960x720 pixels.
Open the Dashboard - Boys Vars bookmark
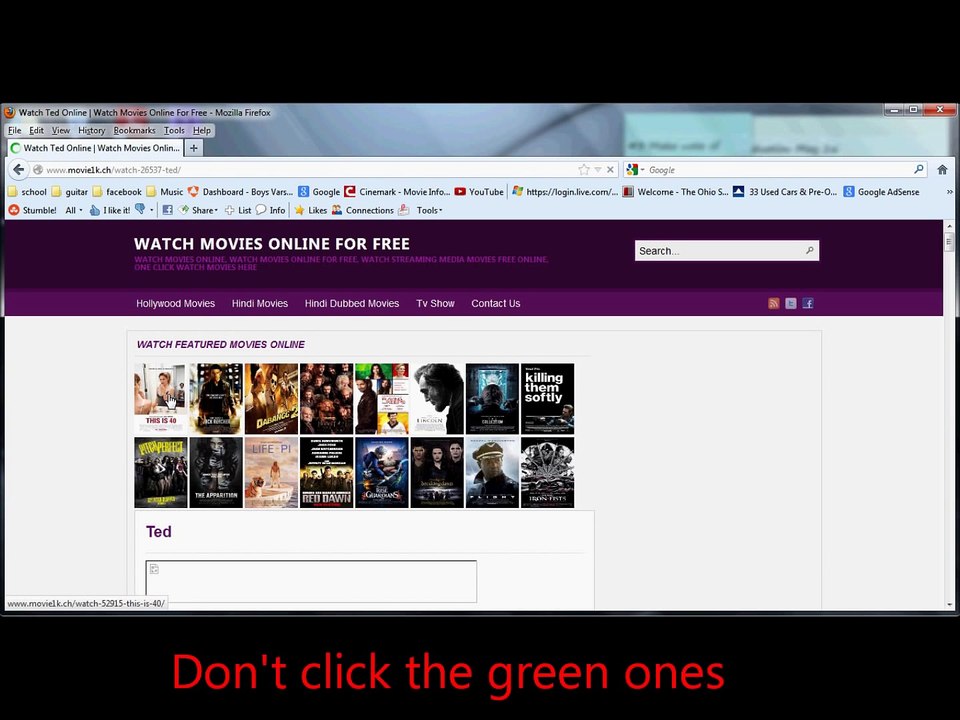(x=240, y=192)
